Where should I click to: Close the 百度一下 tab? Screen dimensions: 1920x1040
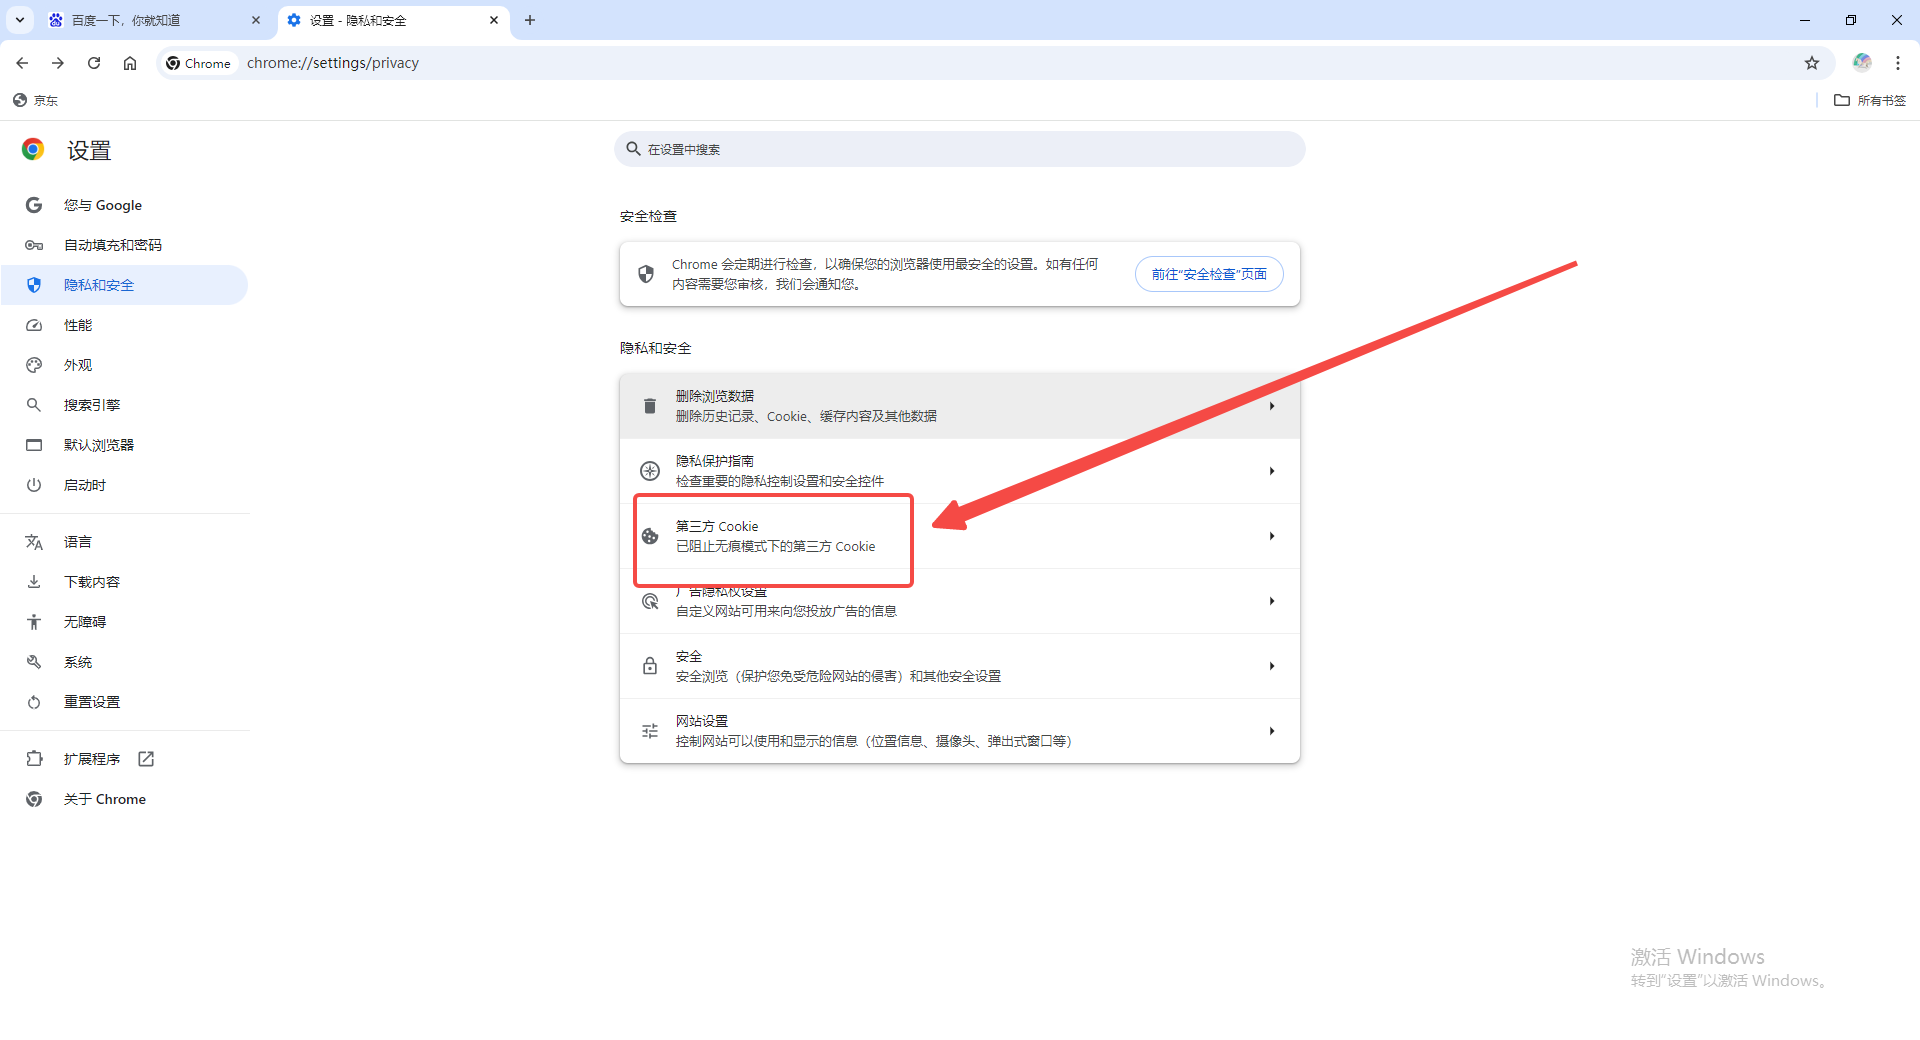tap(256, 20)
